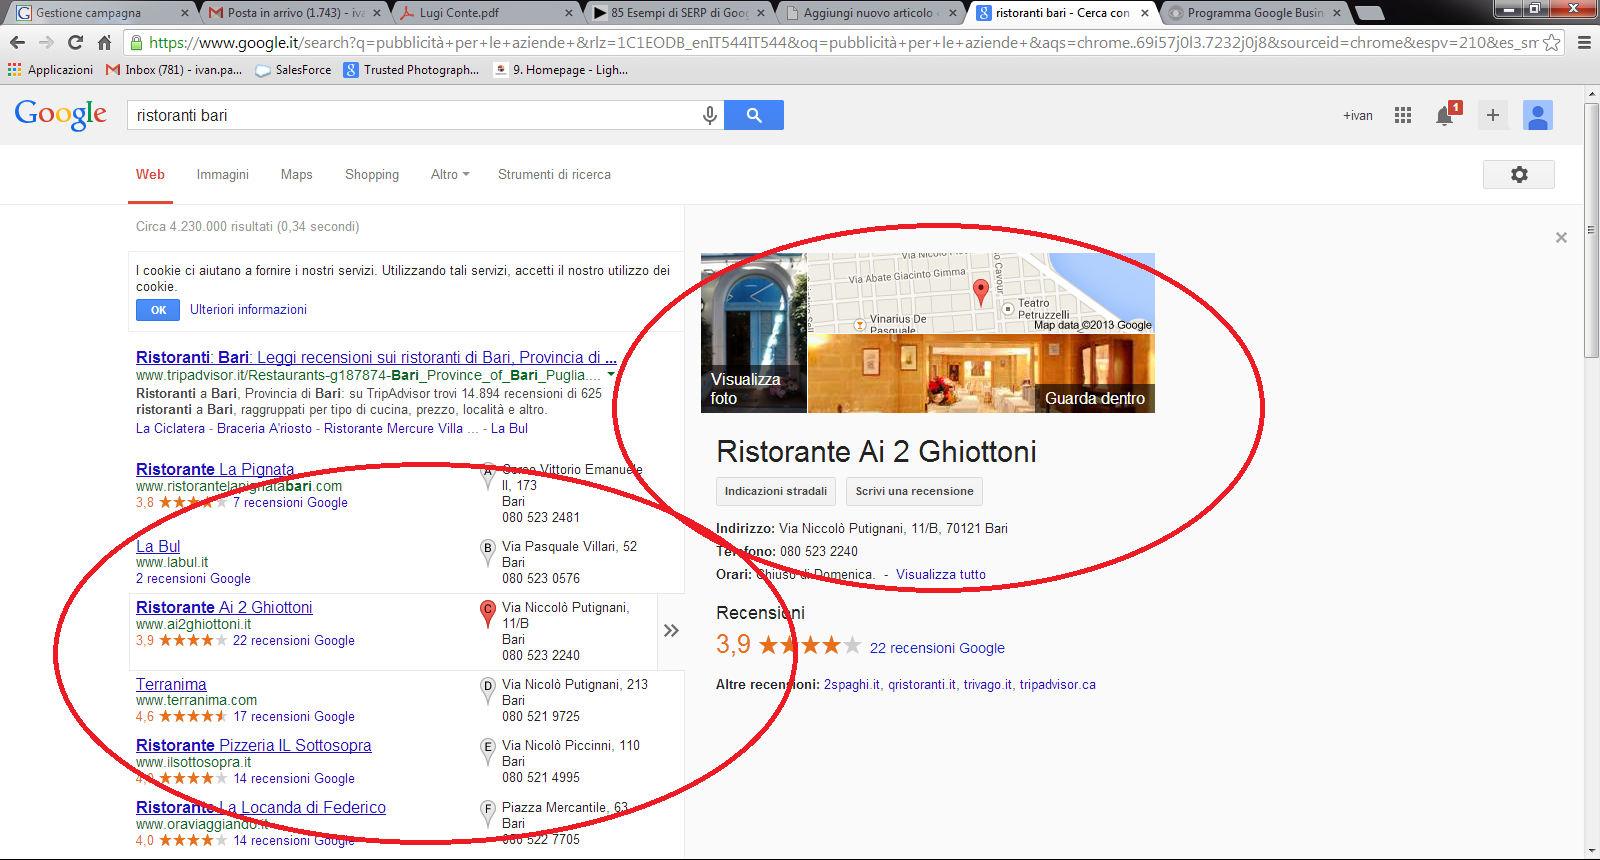Image resolution: width=1600 pixels, height=860 pixels.
Task: Expand the TripAdvisor result options arrow
Action: click(x=611, y=375)
